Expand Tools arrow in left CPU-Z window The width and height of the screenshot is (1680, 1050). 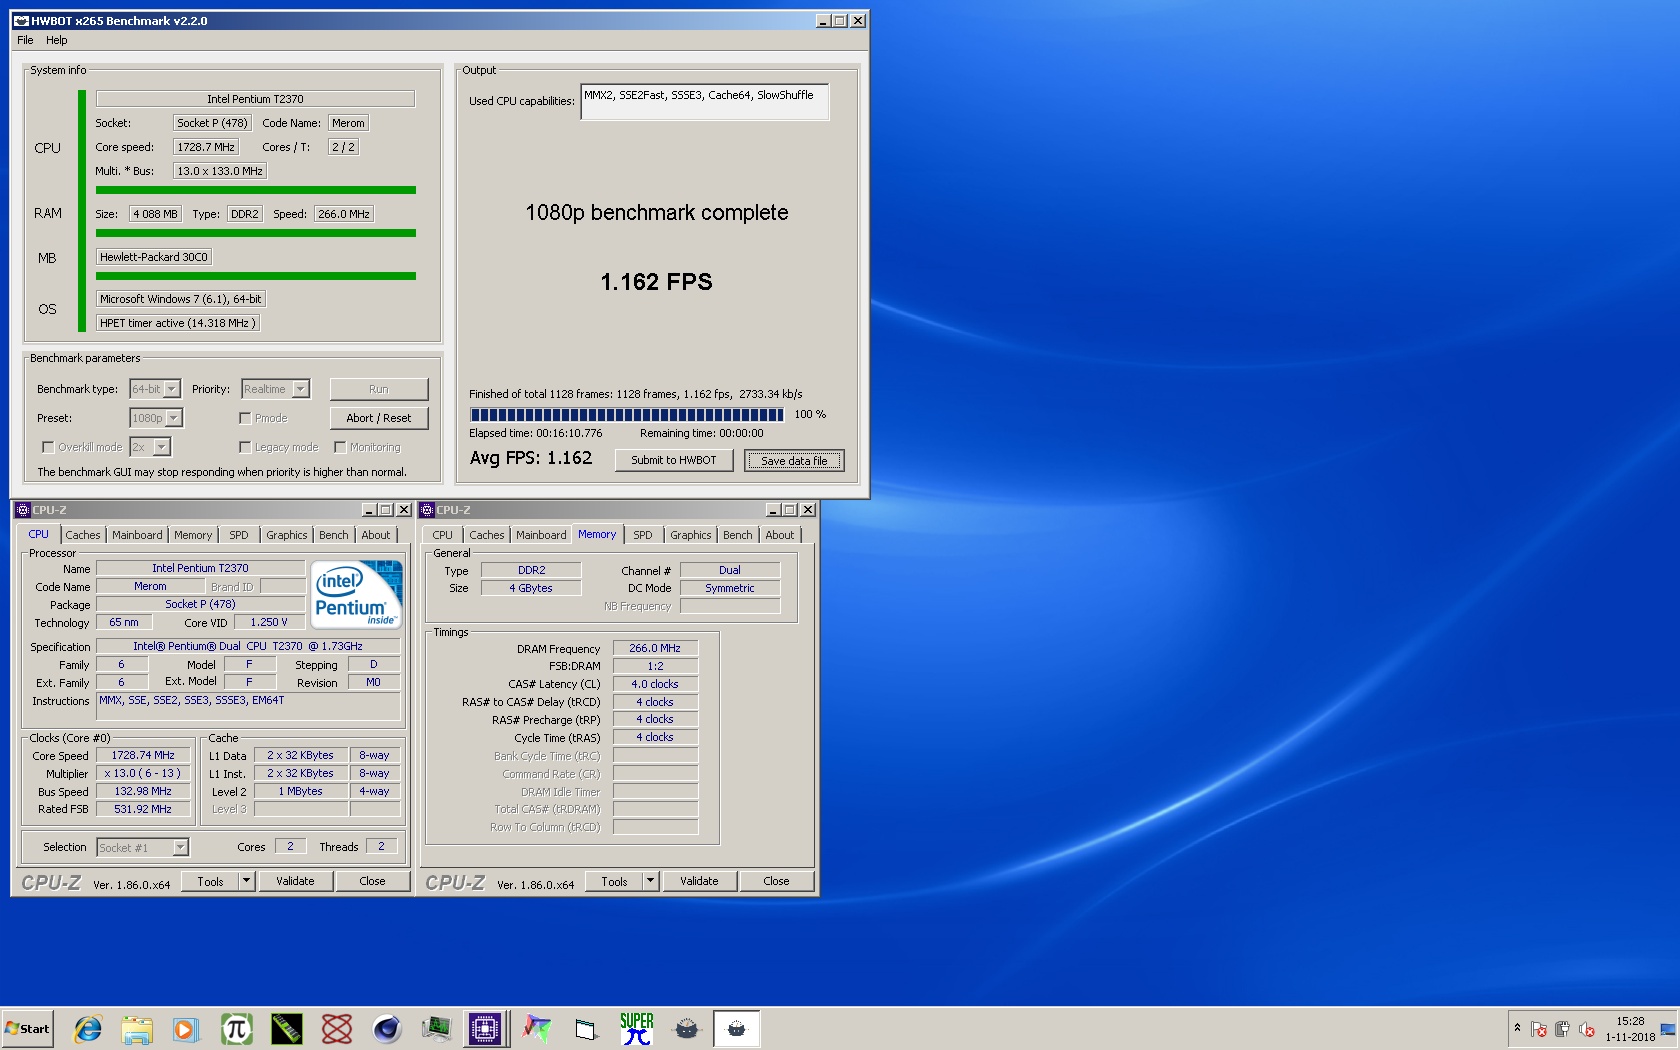(246, 881)
